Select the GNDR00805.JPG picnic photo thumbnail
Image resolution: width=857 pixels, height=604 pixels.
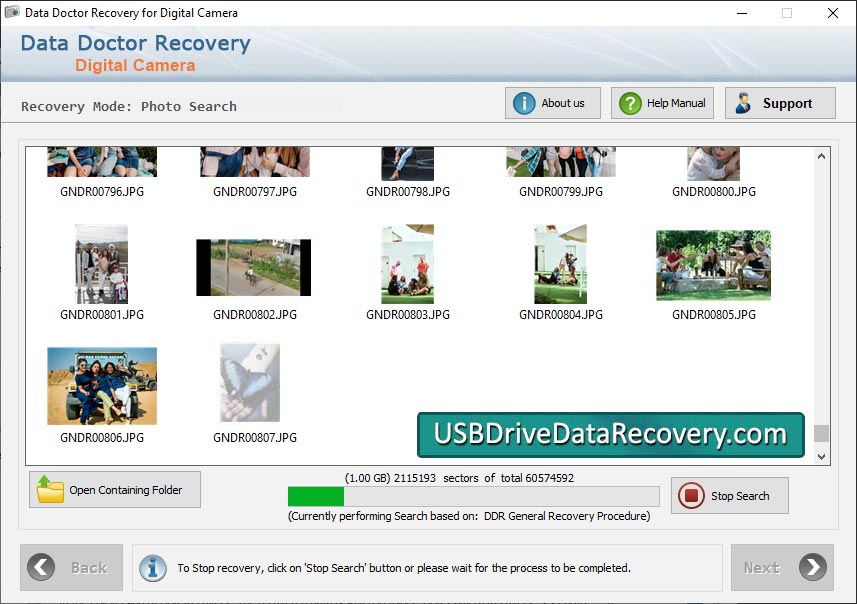coord(713,265)
